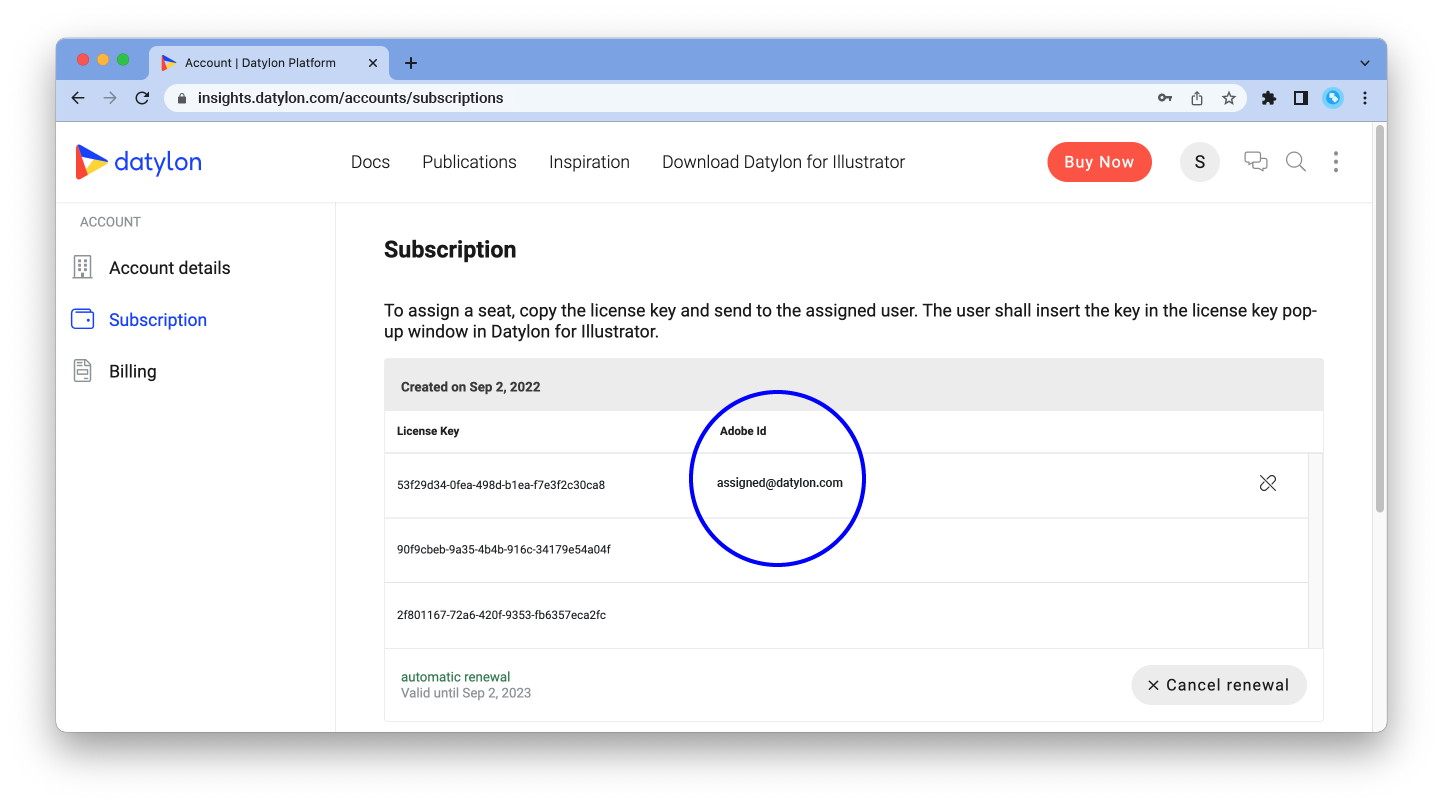Click the browser forward arrow
This screenshot has height=806, width=1443.
tap(110, 98)
